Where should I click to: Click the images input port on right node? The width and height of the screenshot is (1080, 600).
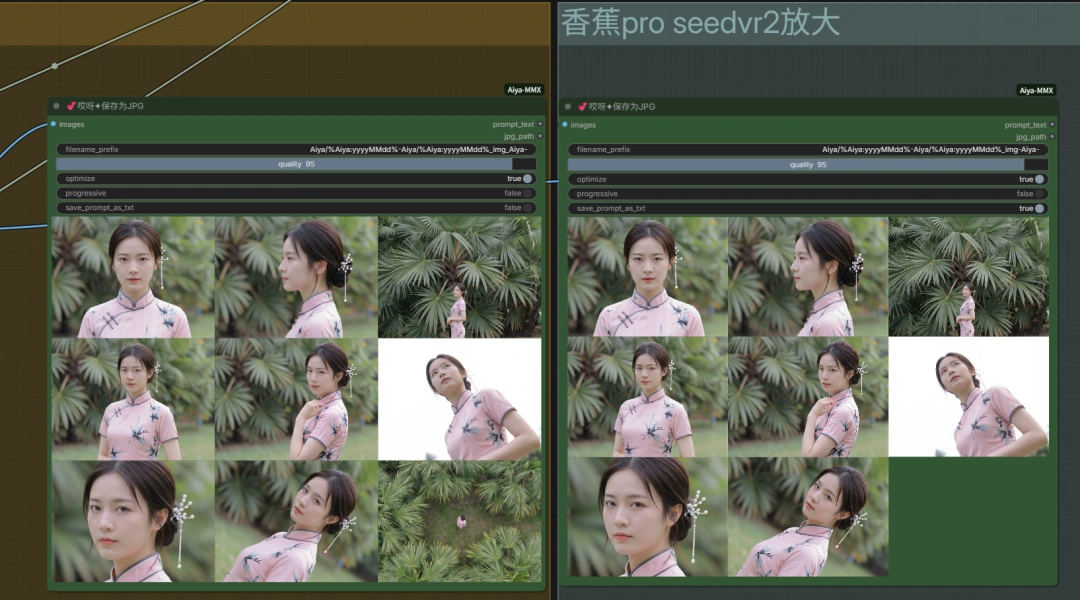coord(565,125)
